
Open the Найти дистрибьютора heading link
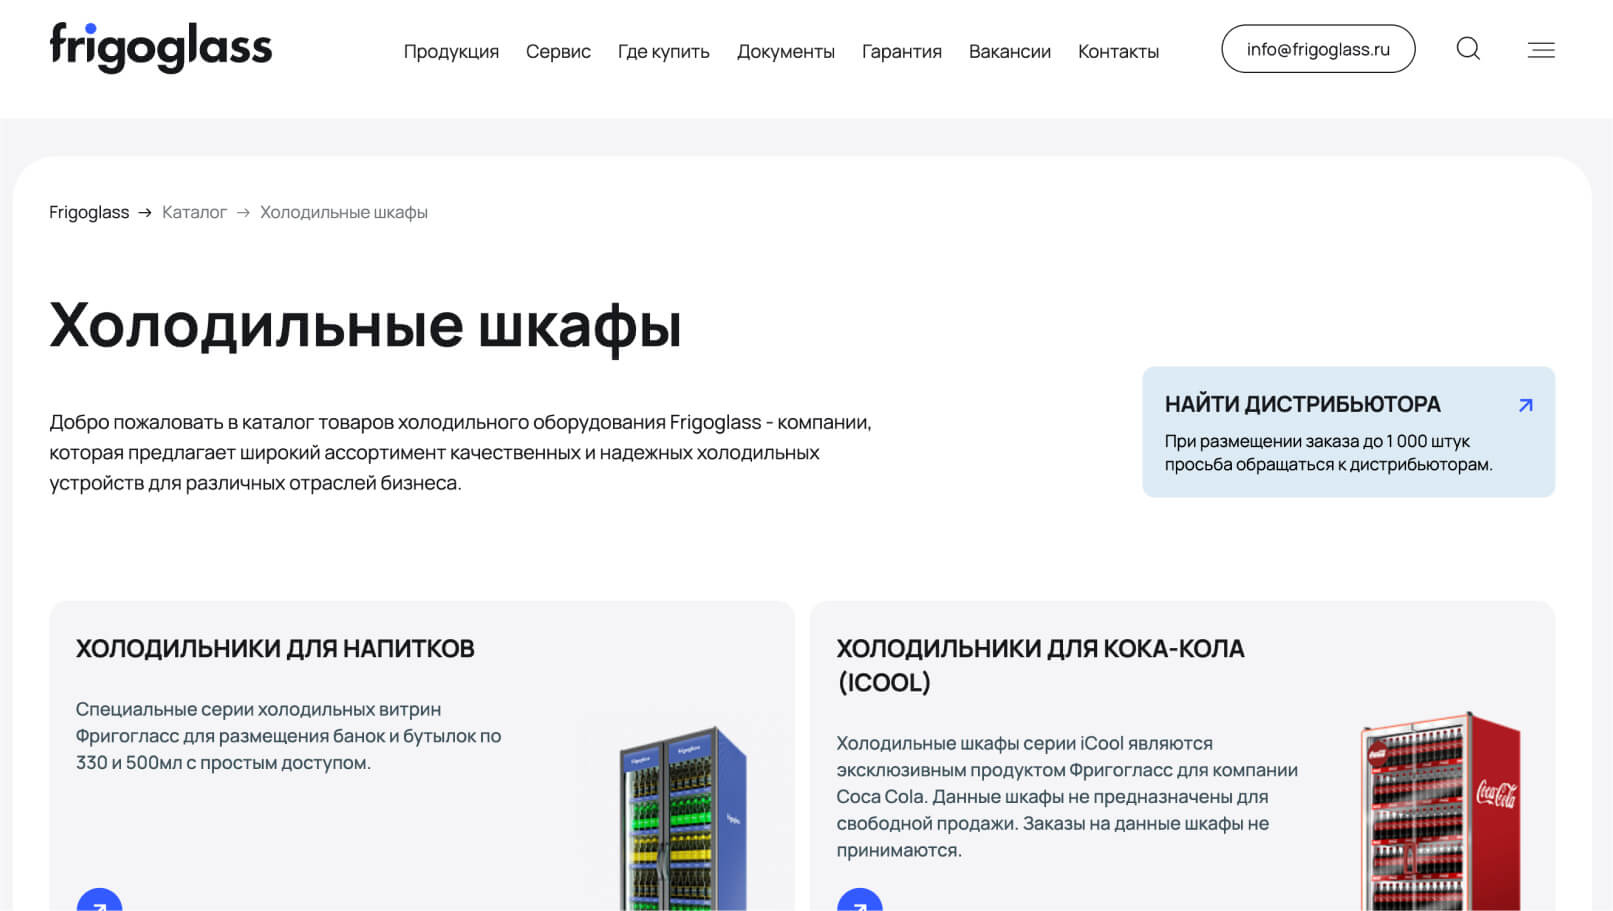tap(1302, 404)
